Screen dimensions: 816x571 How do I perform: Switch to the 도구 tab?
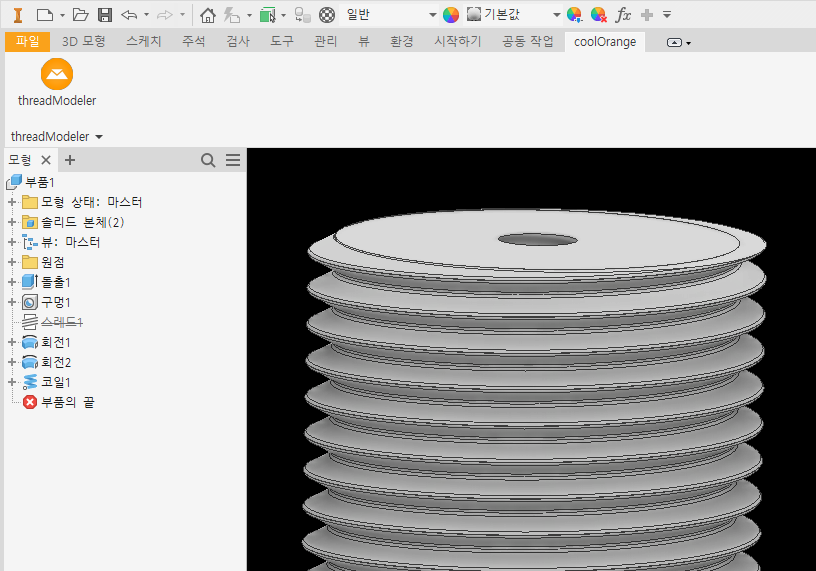282,42
